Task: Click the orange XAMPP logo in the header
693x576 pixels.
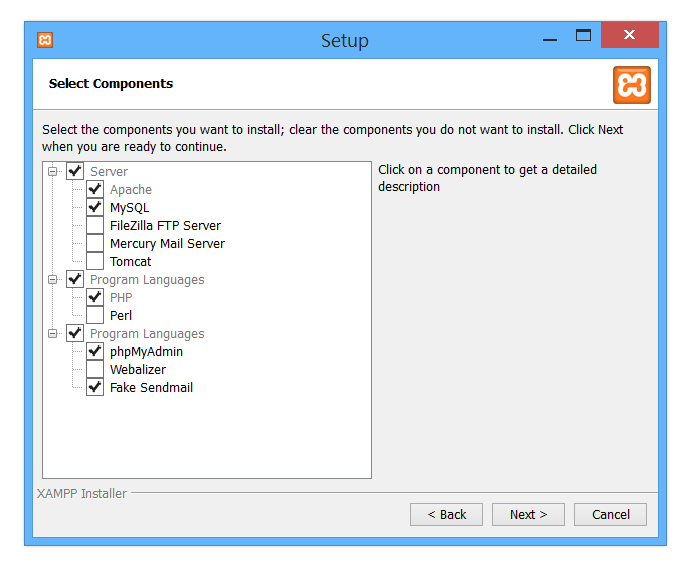Action: [x=631, y=85]
